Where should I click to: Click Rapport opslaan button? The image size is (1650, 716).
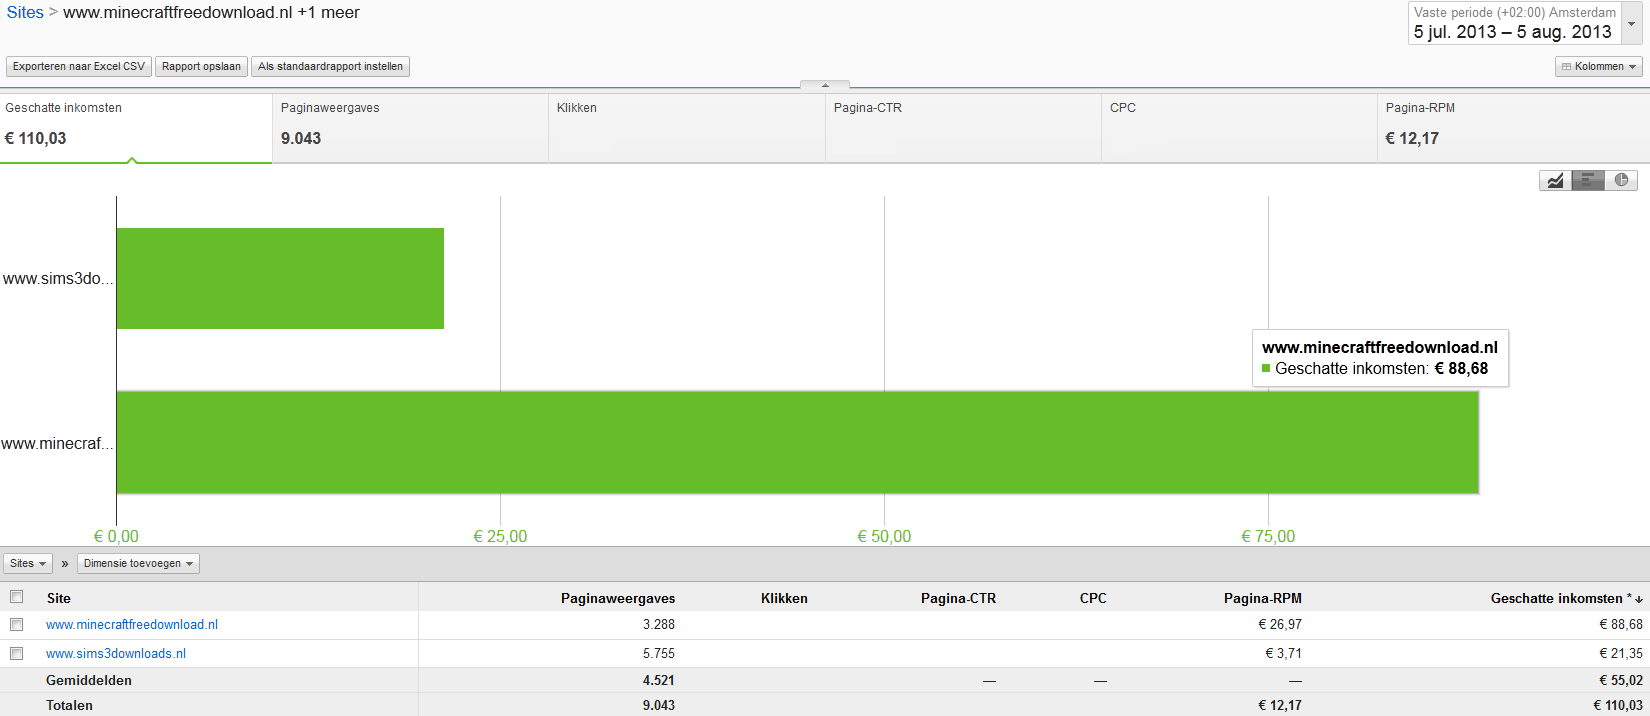(201, 67)
